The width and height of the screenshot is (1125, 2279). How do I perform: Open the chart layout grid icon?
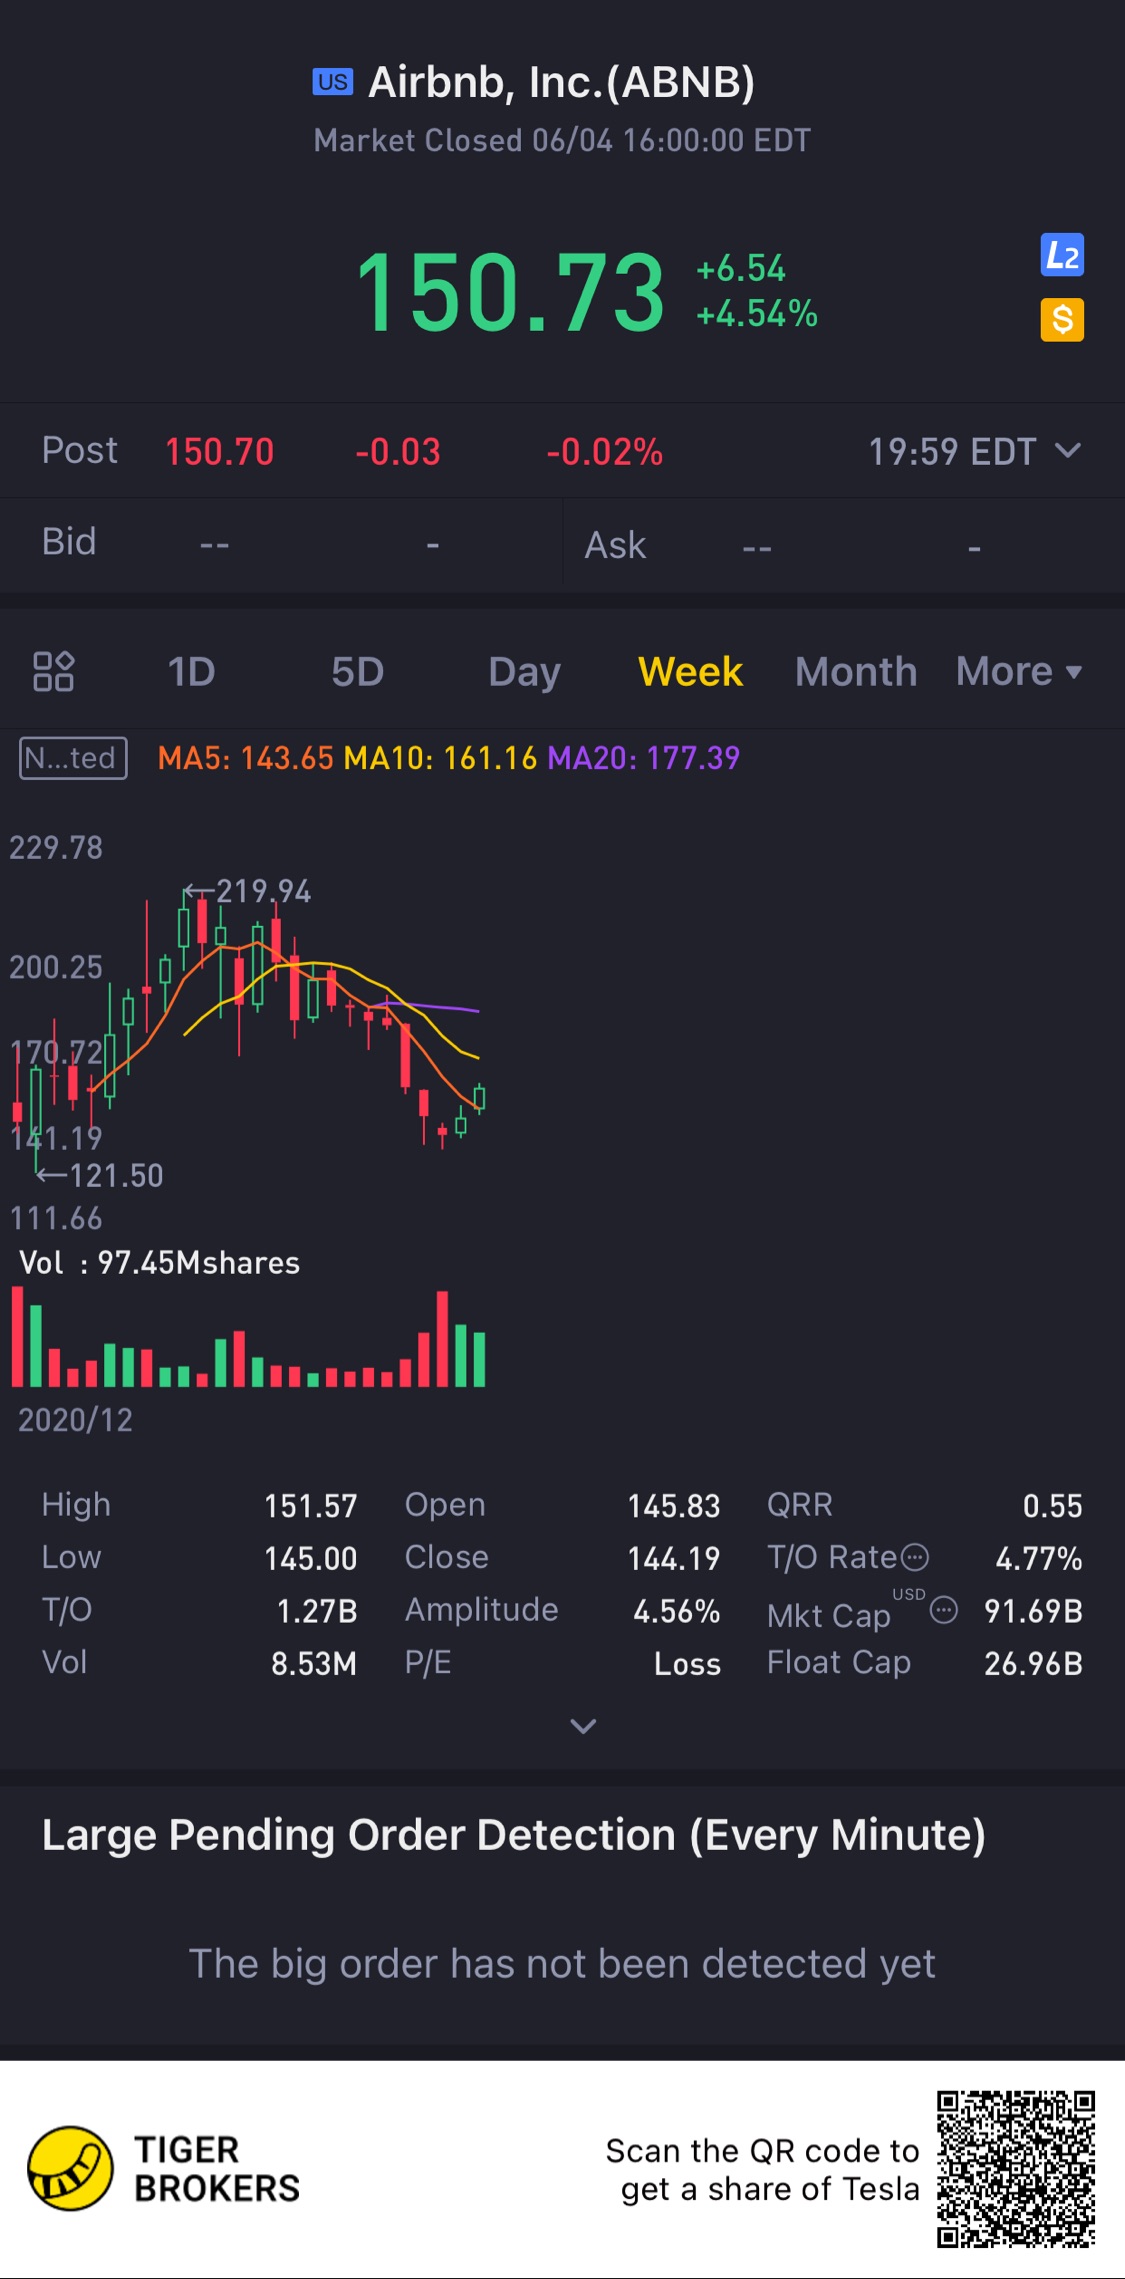53,671
